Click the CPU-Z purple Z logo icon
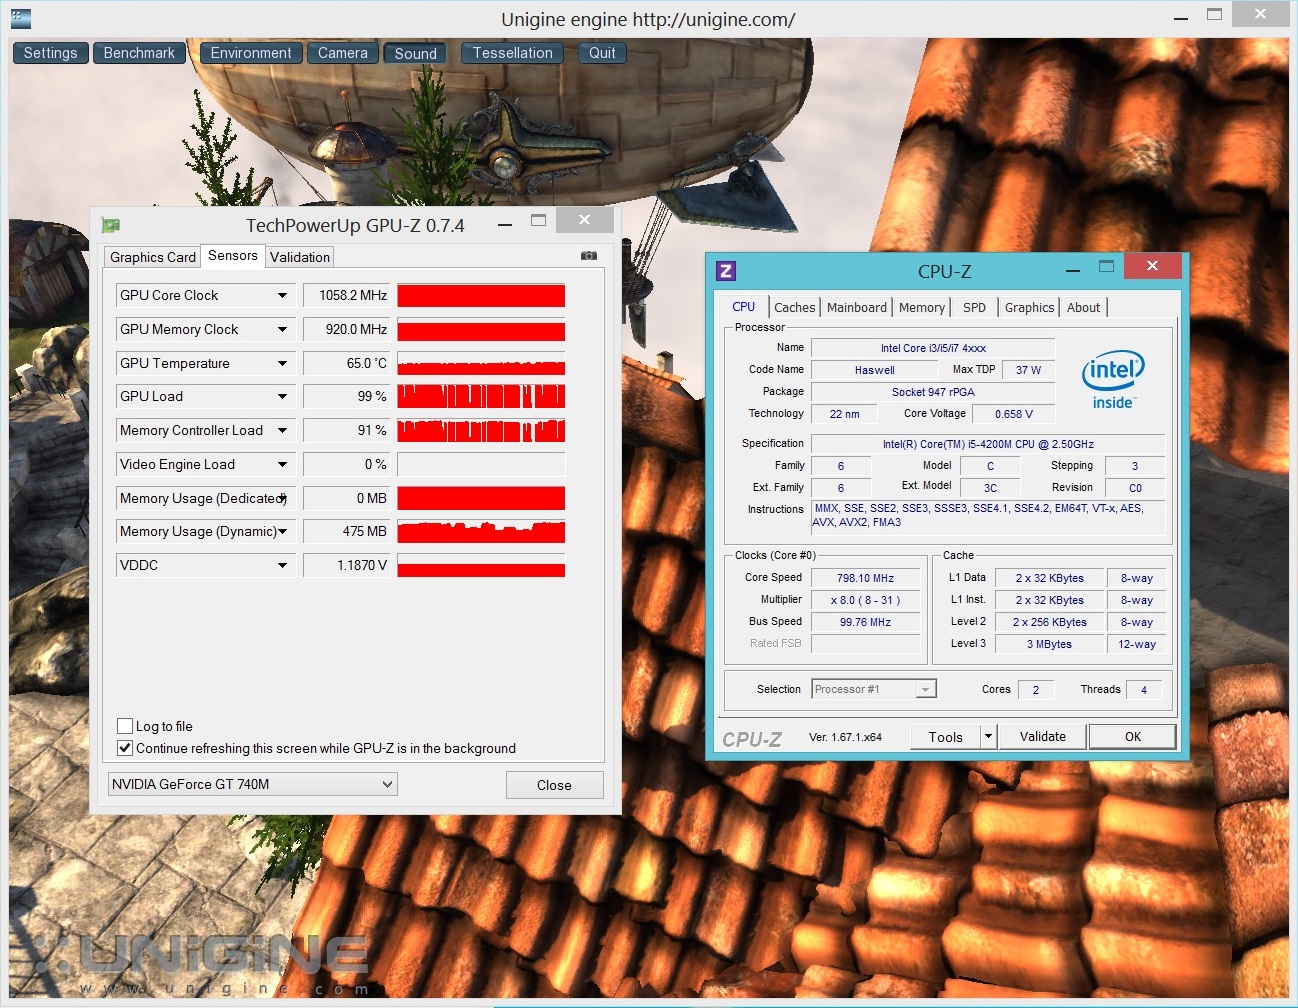 click(726, 271)
